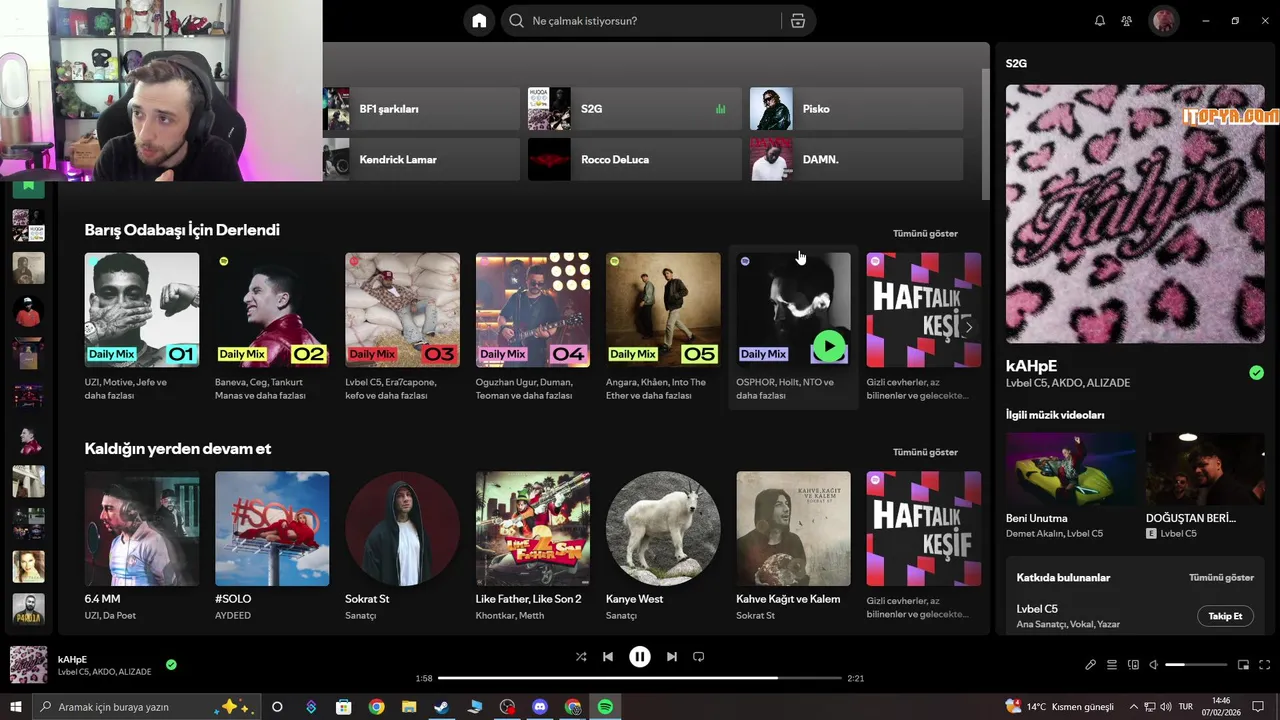Open 'Like Father, Like Son 2' card
Image resolution: width=1280 pixels, height=720 pixels.
533,547
